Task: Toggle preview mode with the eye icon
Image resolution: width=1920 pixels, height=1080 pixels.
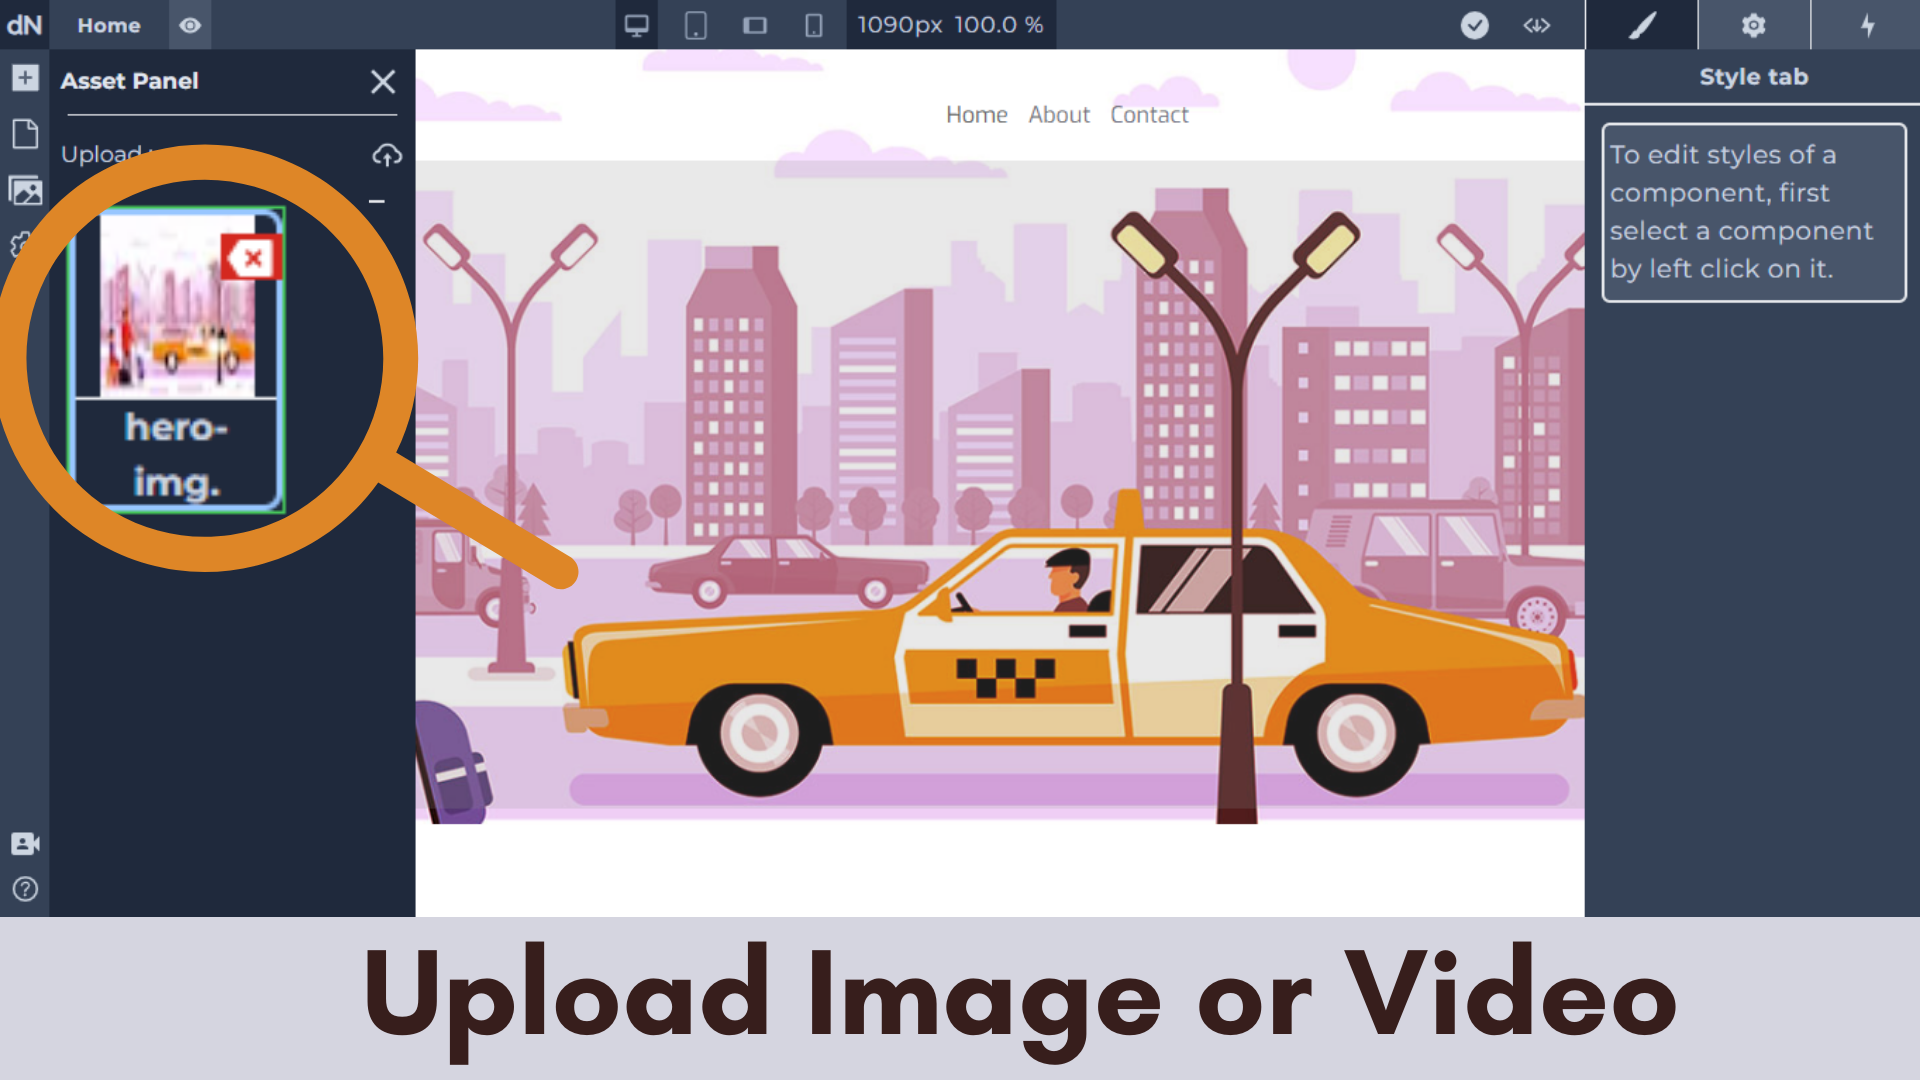Action: tap(190, 25)
